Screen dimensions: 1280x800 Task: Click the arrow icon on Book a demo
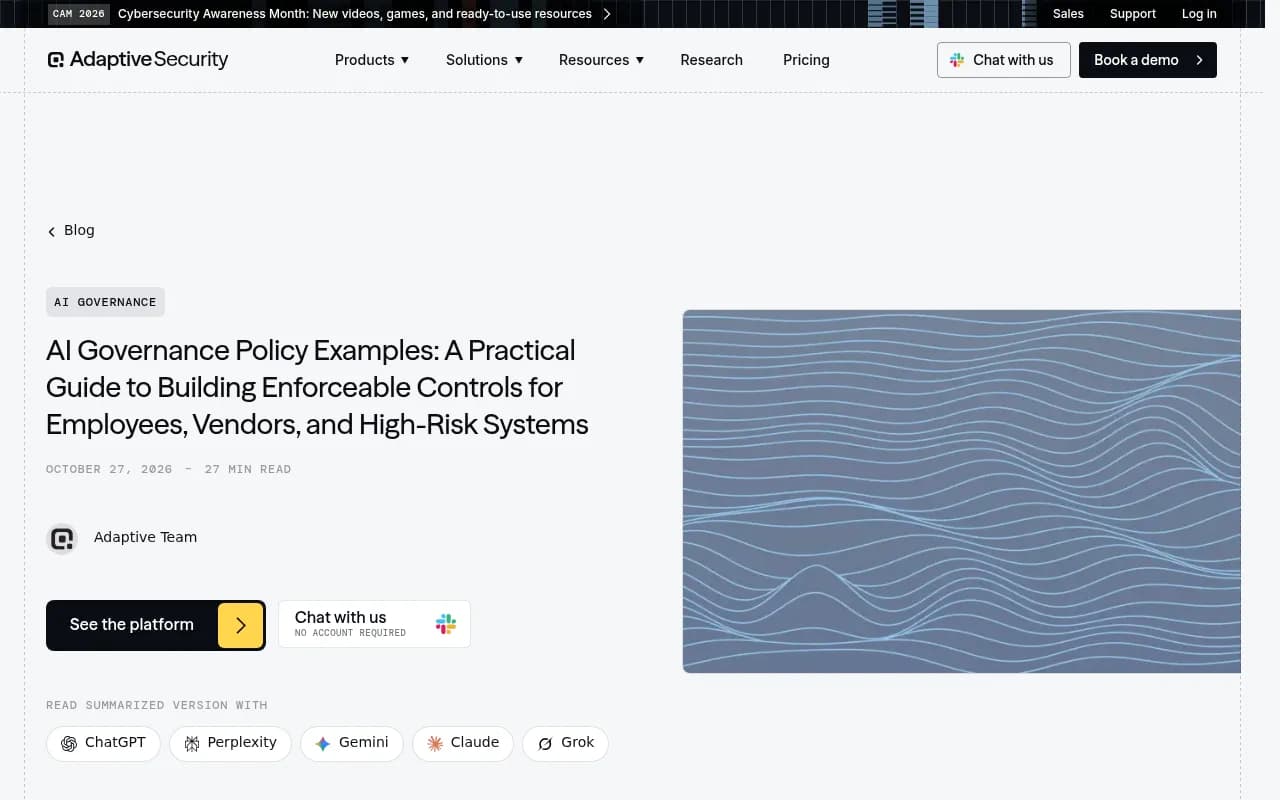click(x=1199, y=60)
